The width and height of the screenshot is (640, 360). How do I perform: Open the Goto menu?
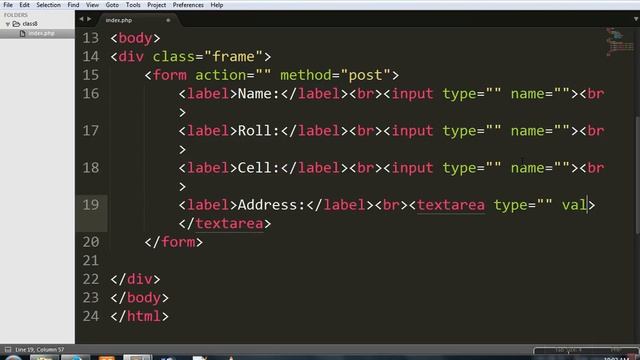112,5
